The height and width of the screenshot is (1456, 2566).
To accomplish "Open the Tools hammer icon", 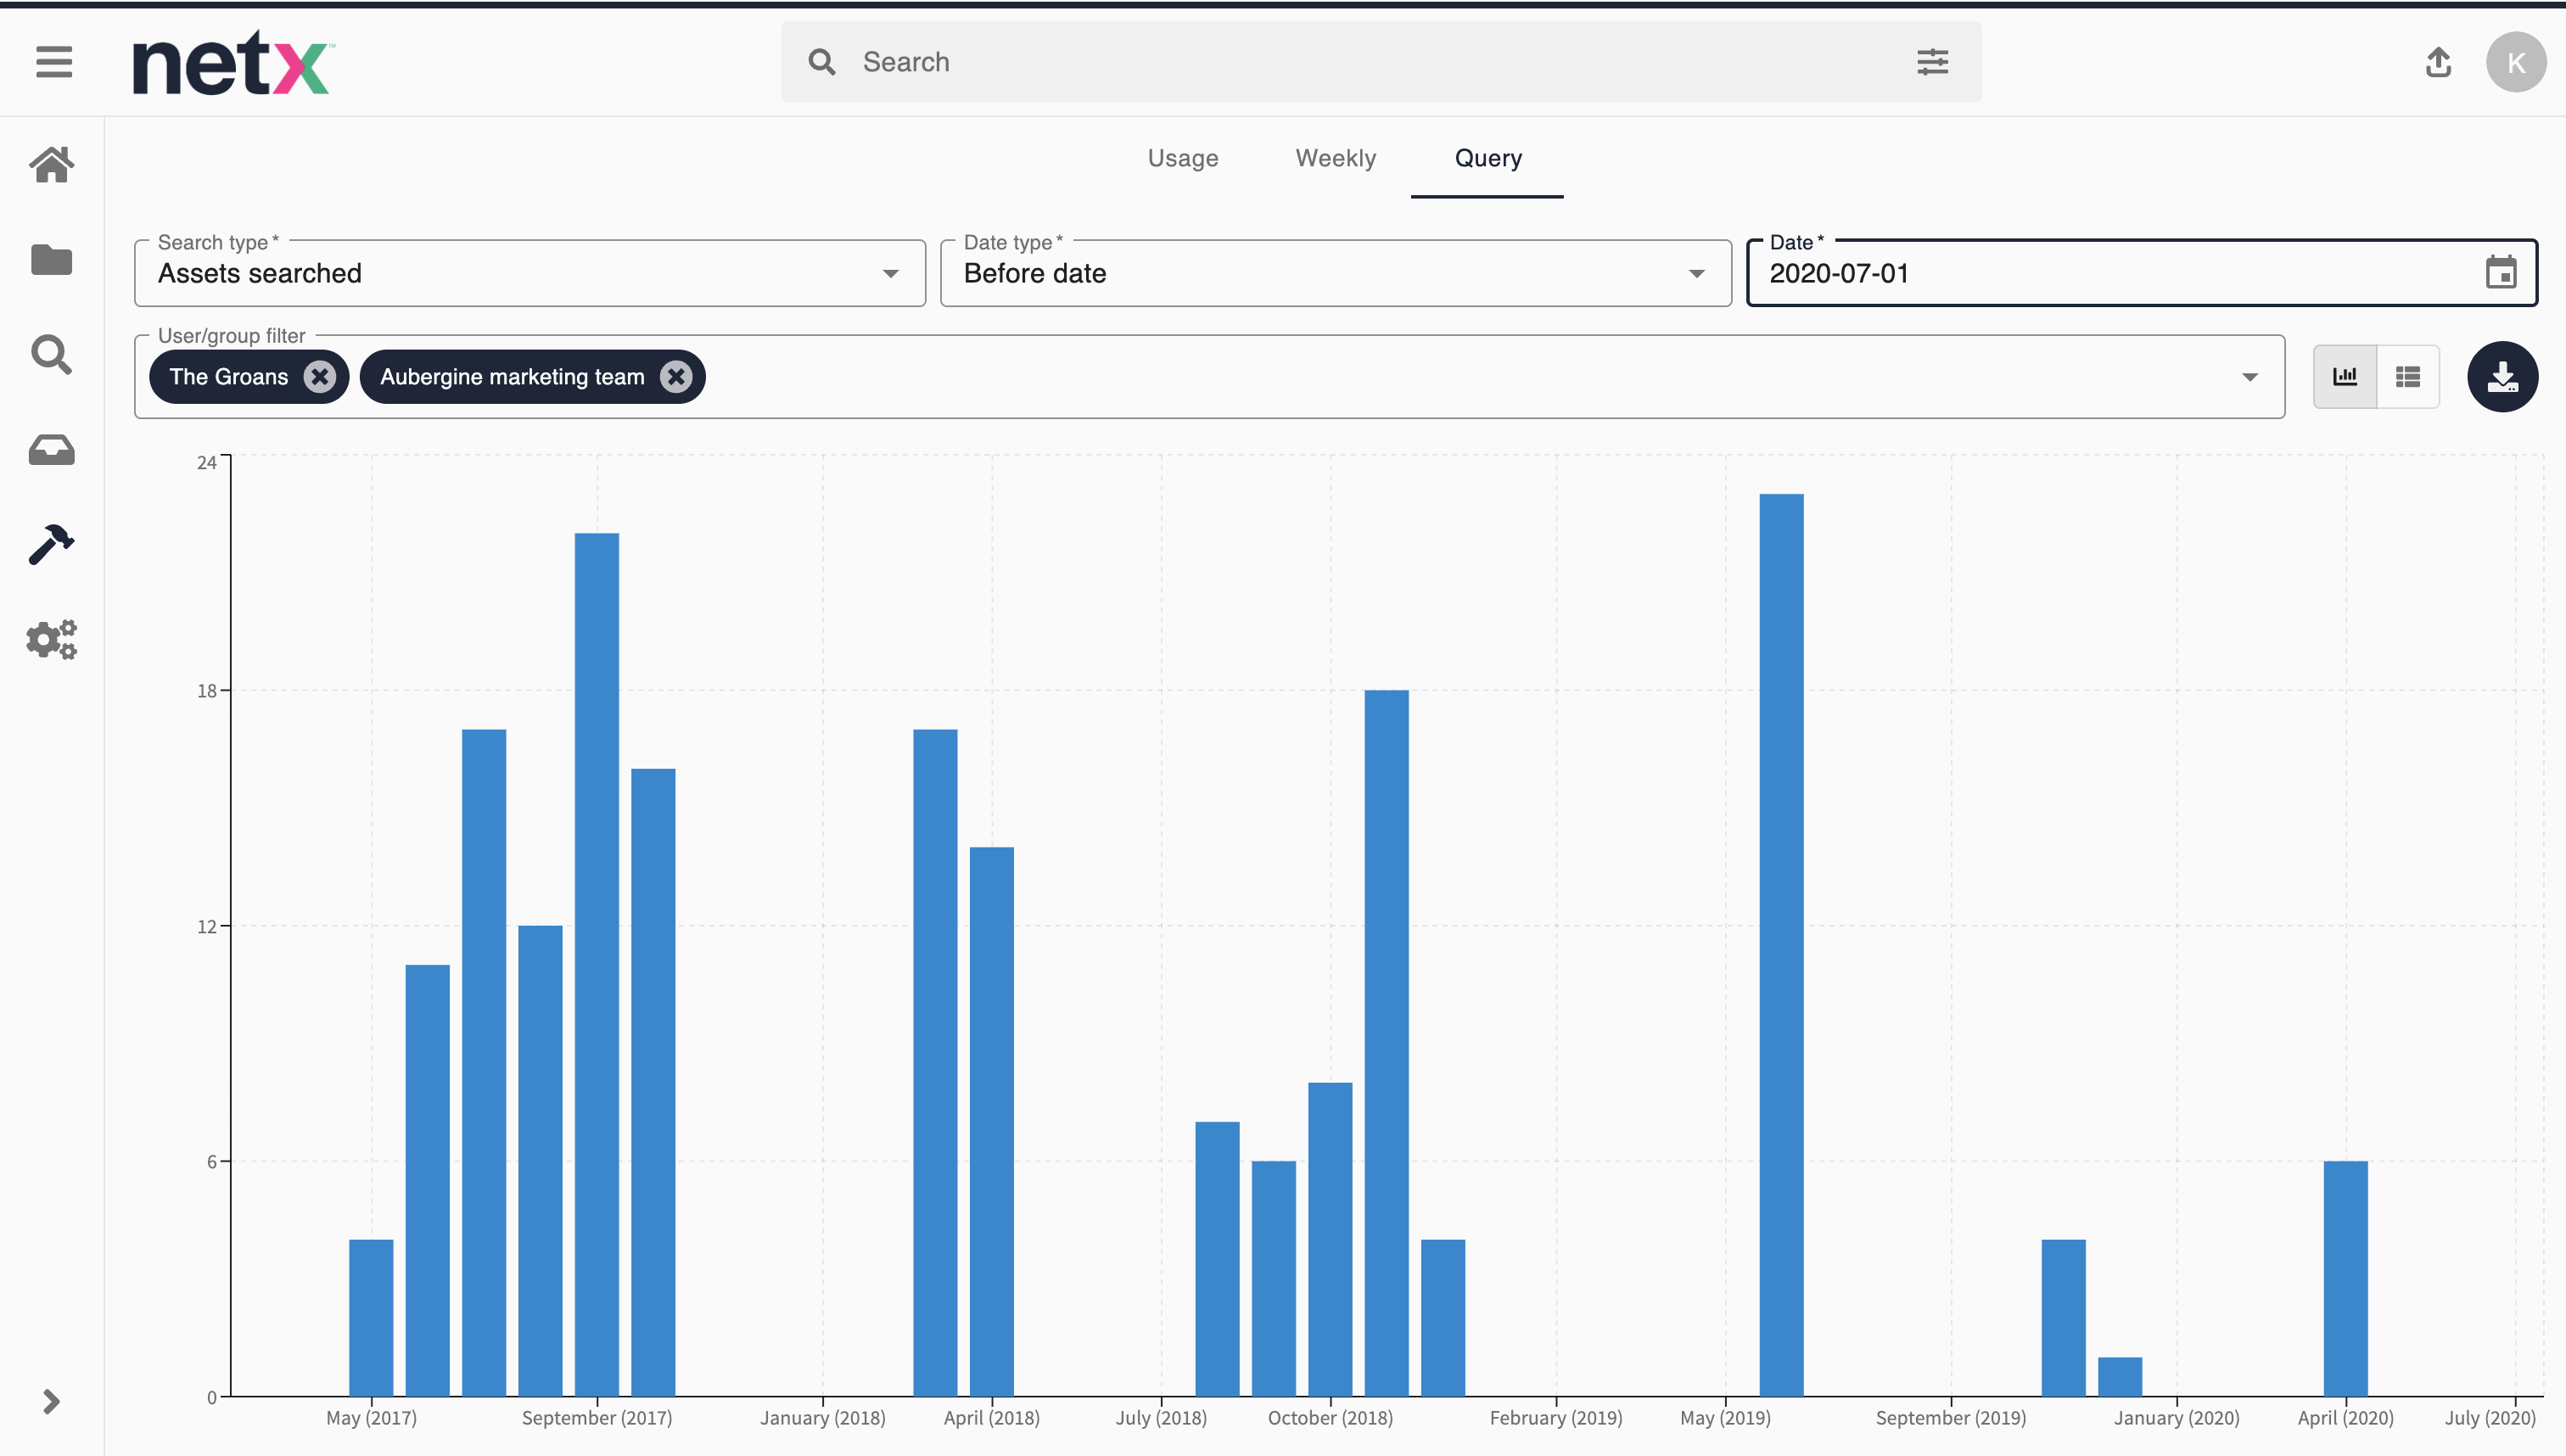I will pyautogui.click(x=52, y=545).
